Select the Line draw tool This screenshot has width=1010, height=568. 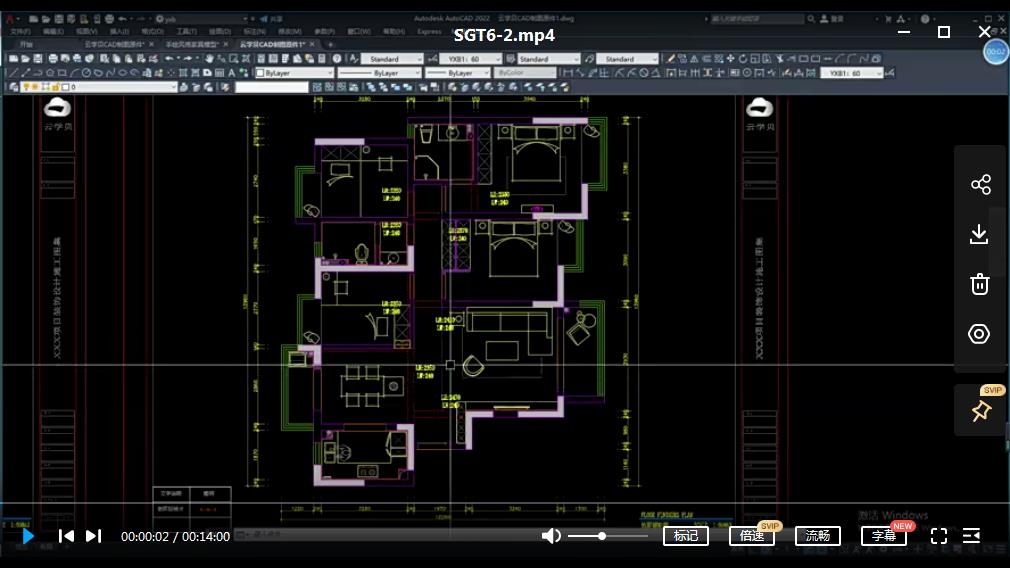coord(14,73)
